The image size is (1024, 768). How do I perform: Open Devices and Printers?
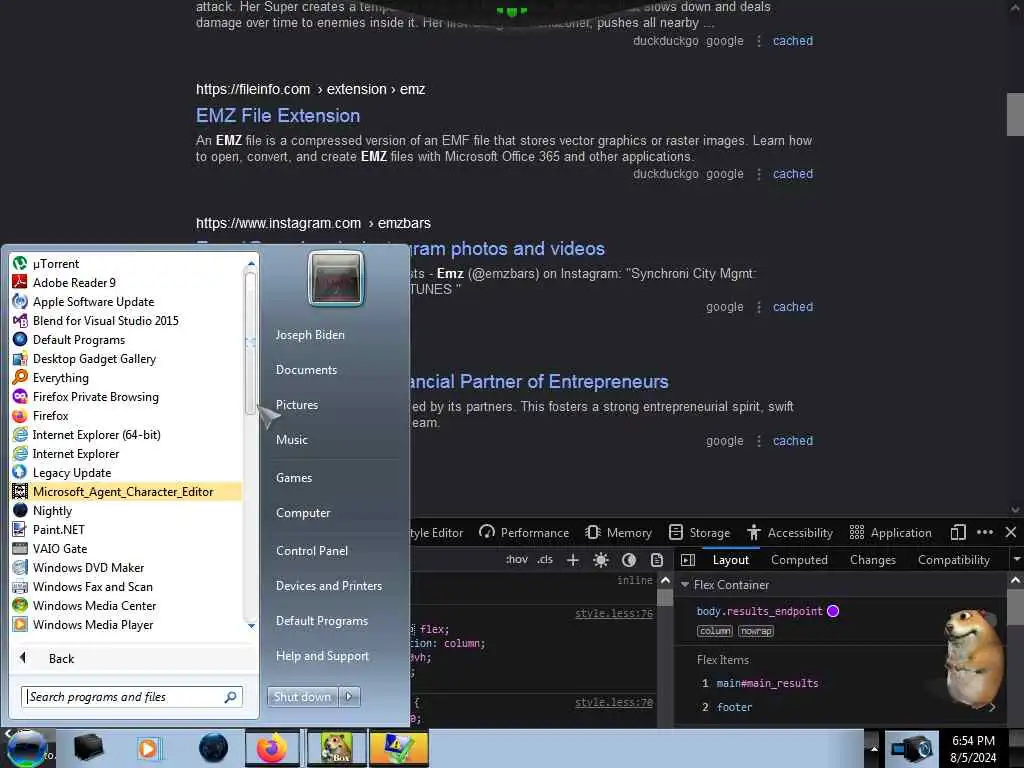coord(328,586)
